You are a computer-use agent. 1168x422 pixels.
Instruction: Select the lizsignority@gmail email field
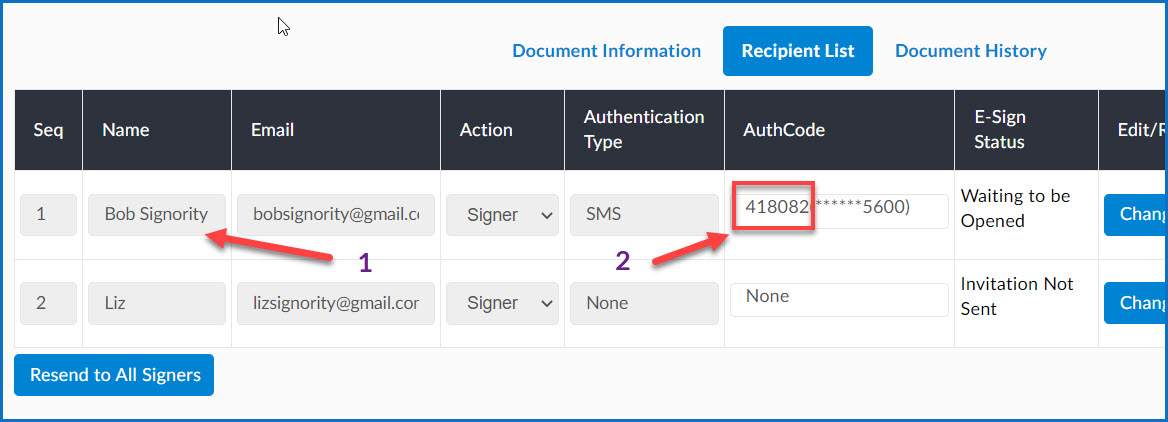(x=335, y=303)
